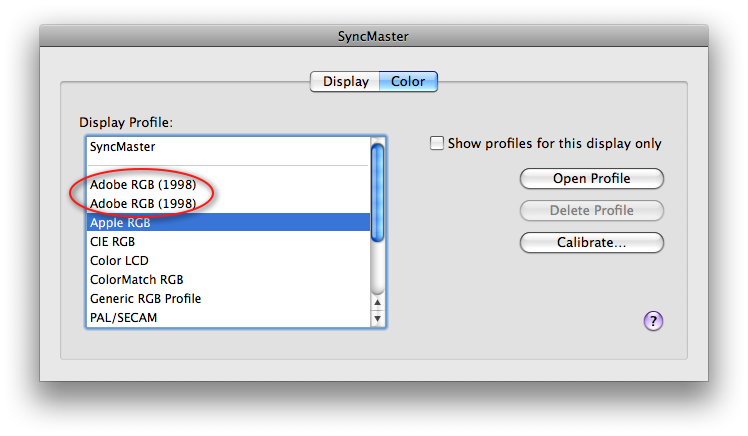Pick the CIE RGB profile
748x436 pixels.
click(x=229, y=241)
